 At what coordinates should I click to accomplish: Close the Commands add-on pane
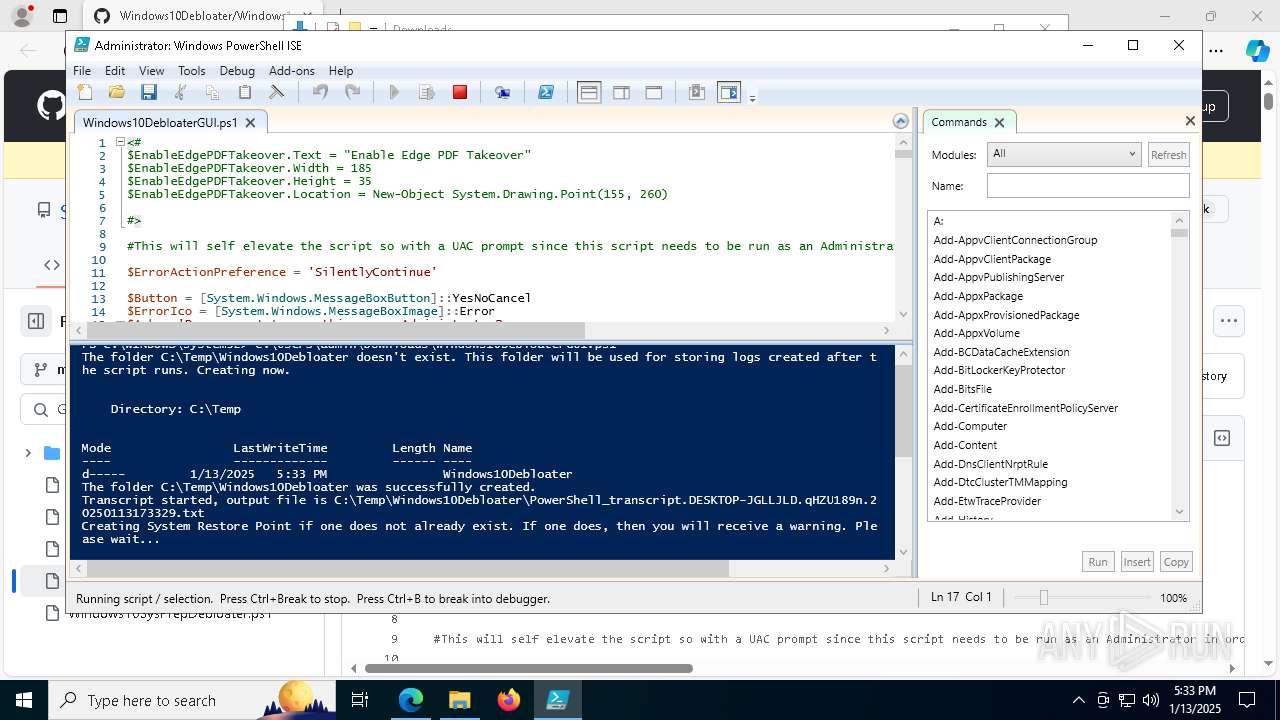[1190, 120]
